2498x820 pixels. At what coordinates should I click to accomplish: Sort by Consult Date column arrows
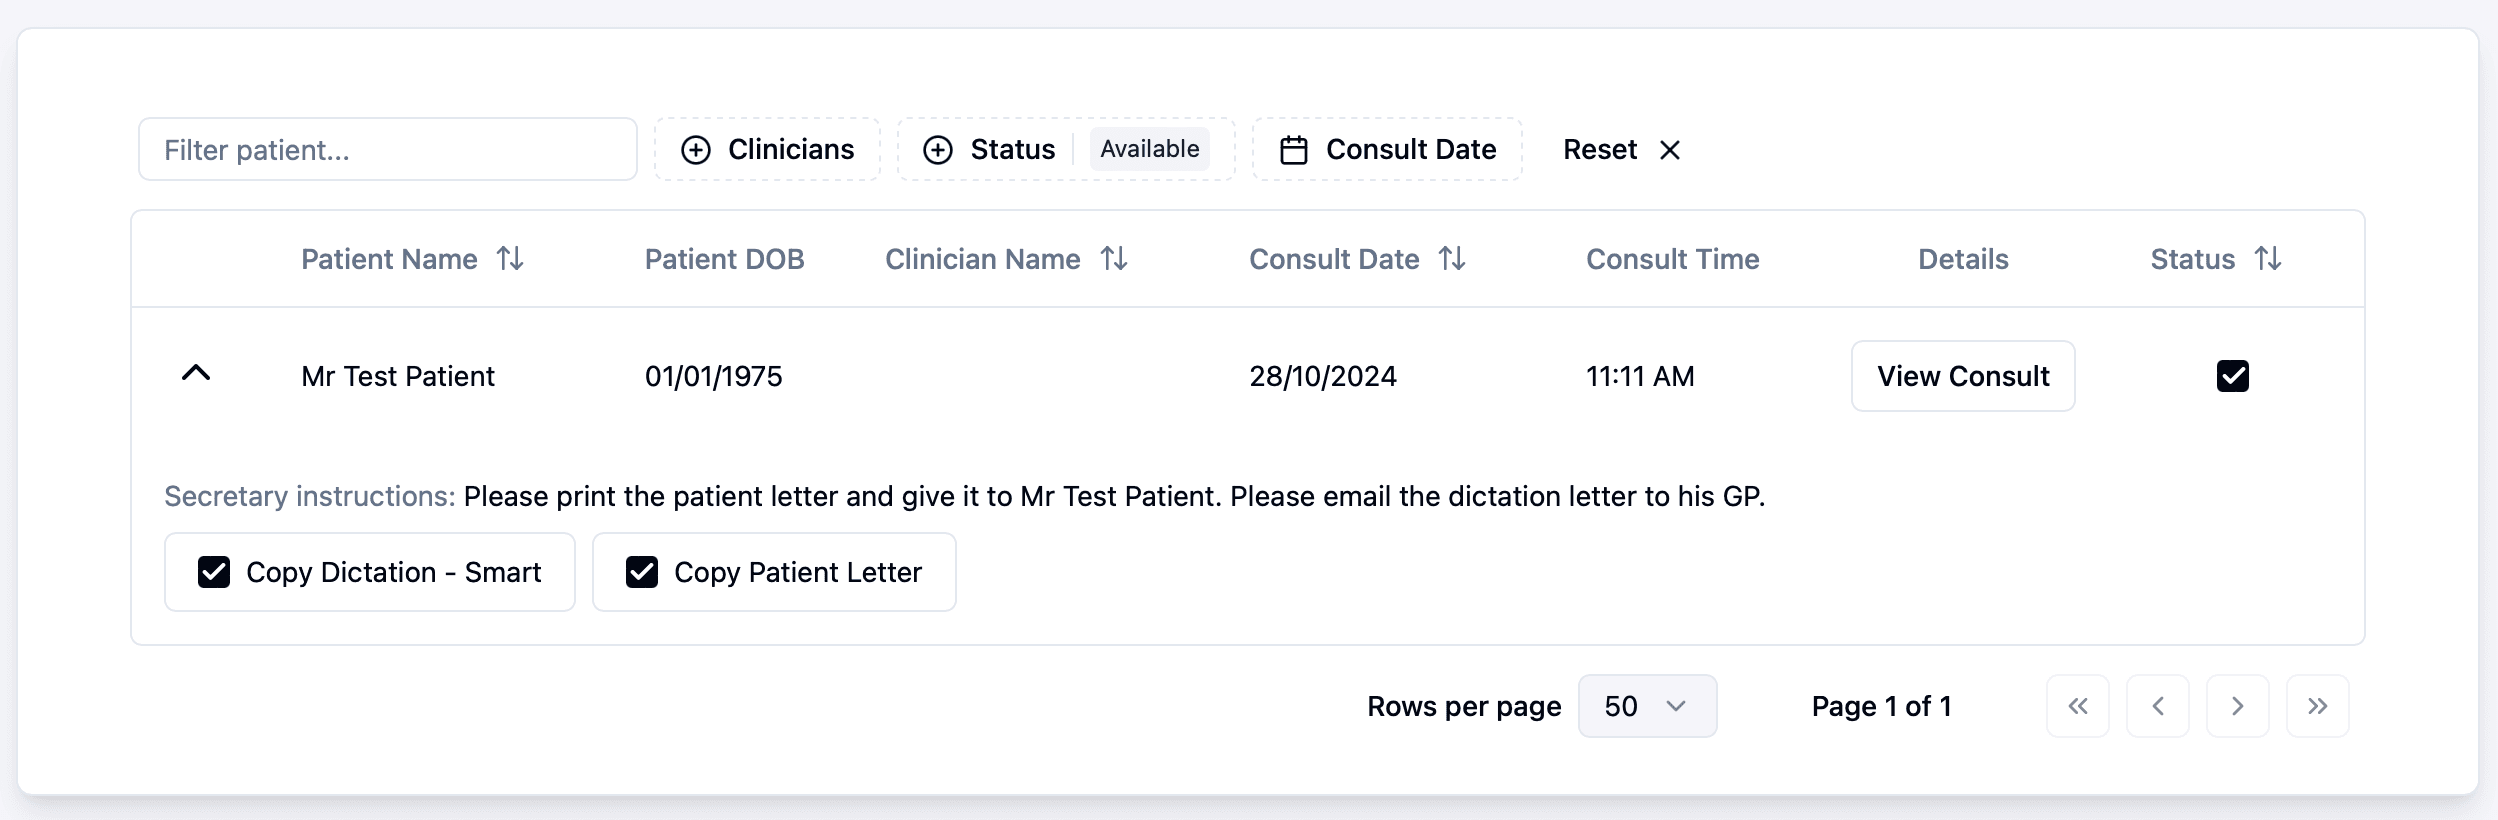click(1452, 259)
